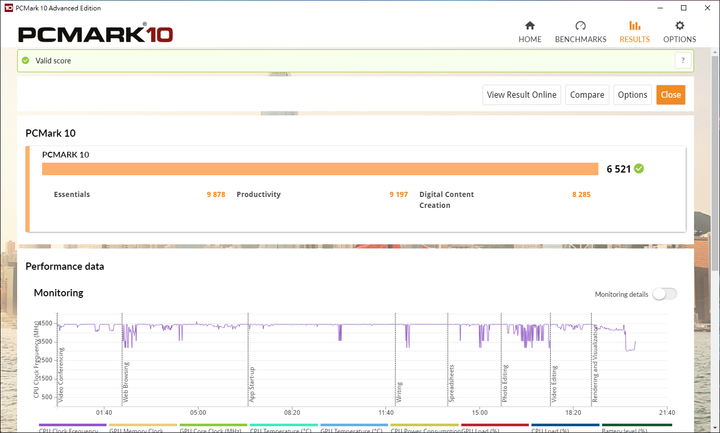Screen dimensions: 720x433
Task: Click the Essentials label
Action: (x=72, y=194)
